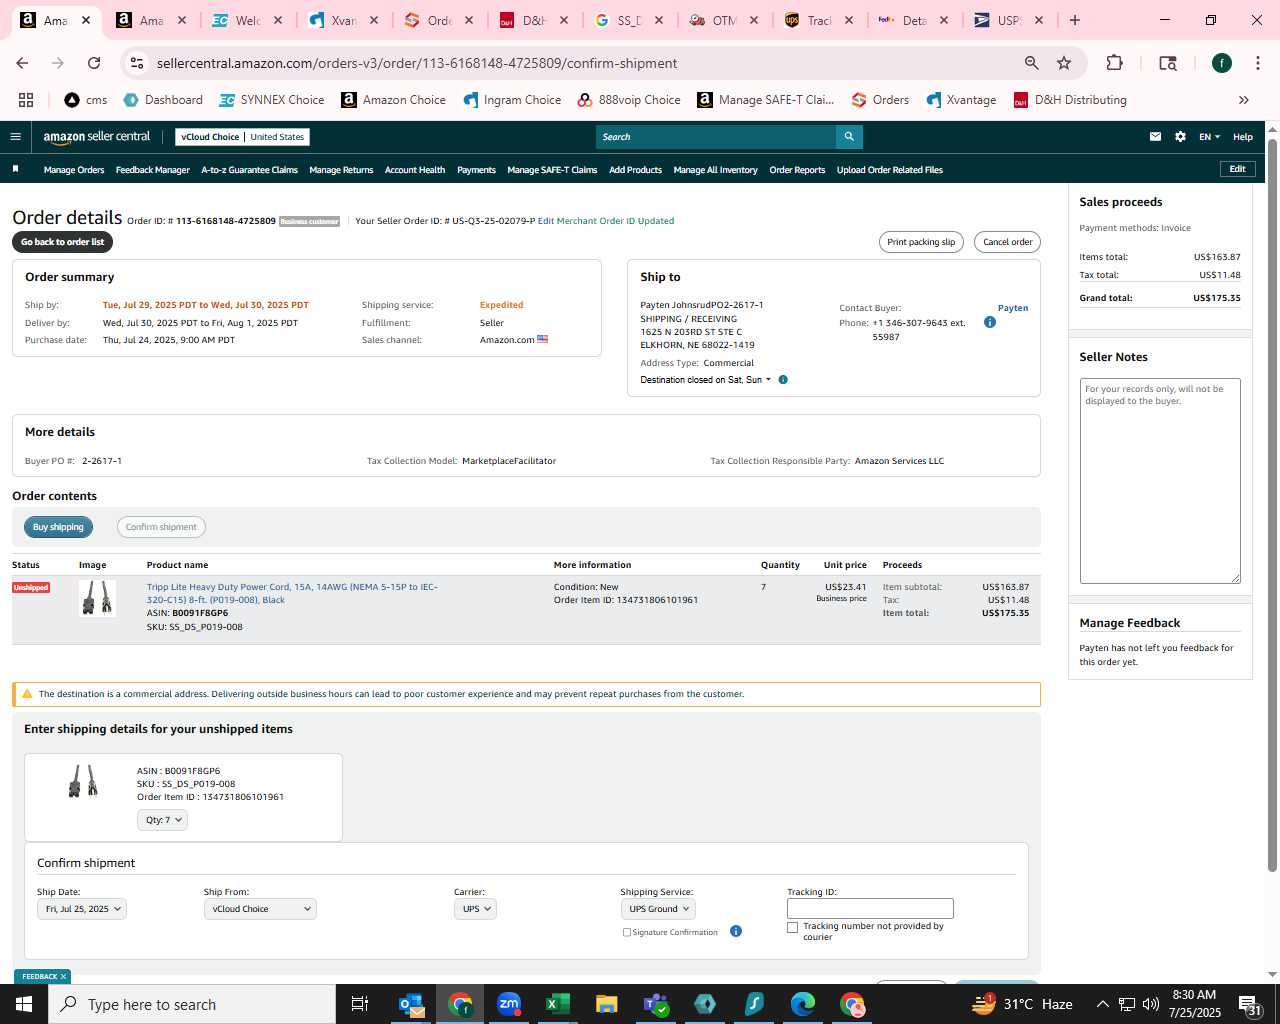Viewport: 1280px width, 1024px height.
Task: Open A-to-z Guarantee Claims menu item
Action: tap(249, 170)
